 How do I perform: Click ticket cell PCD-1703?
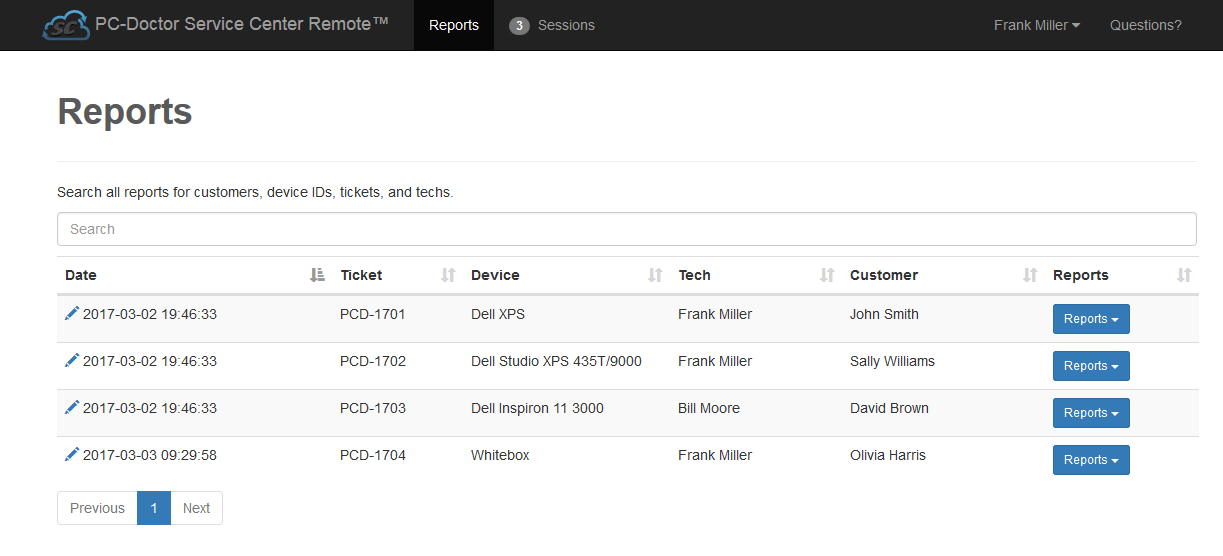(x=373, y=408)
